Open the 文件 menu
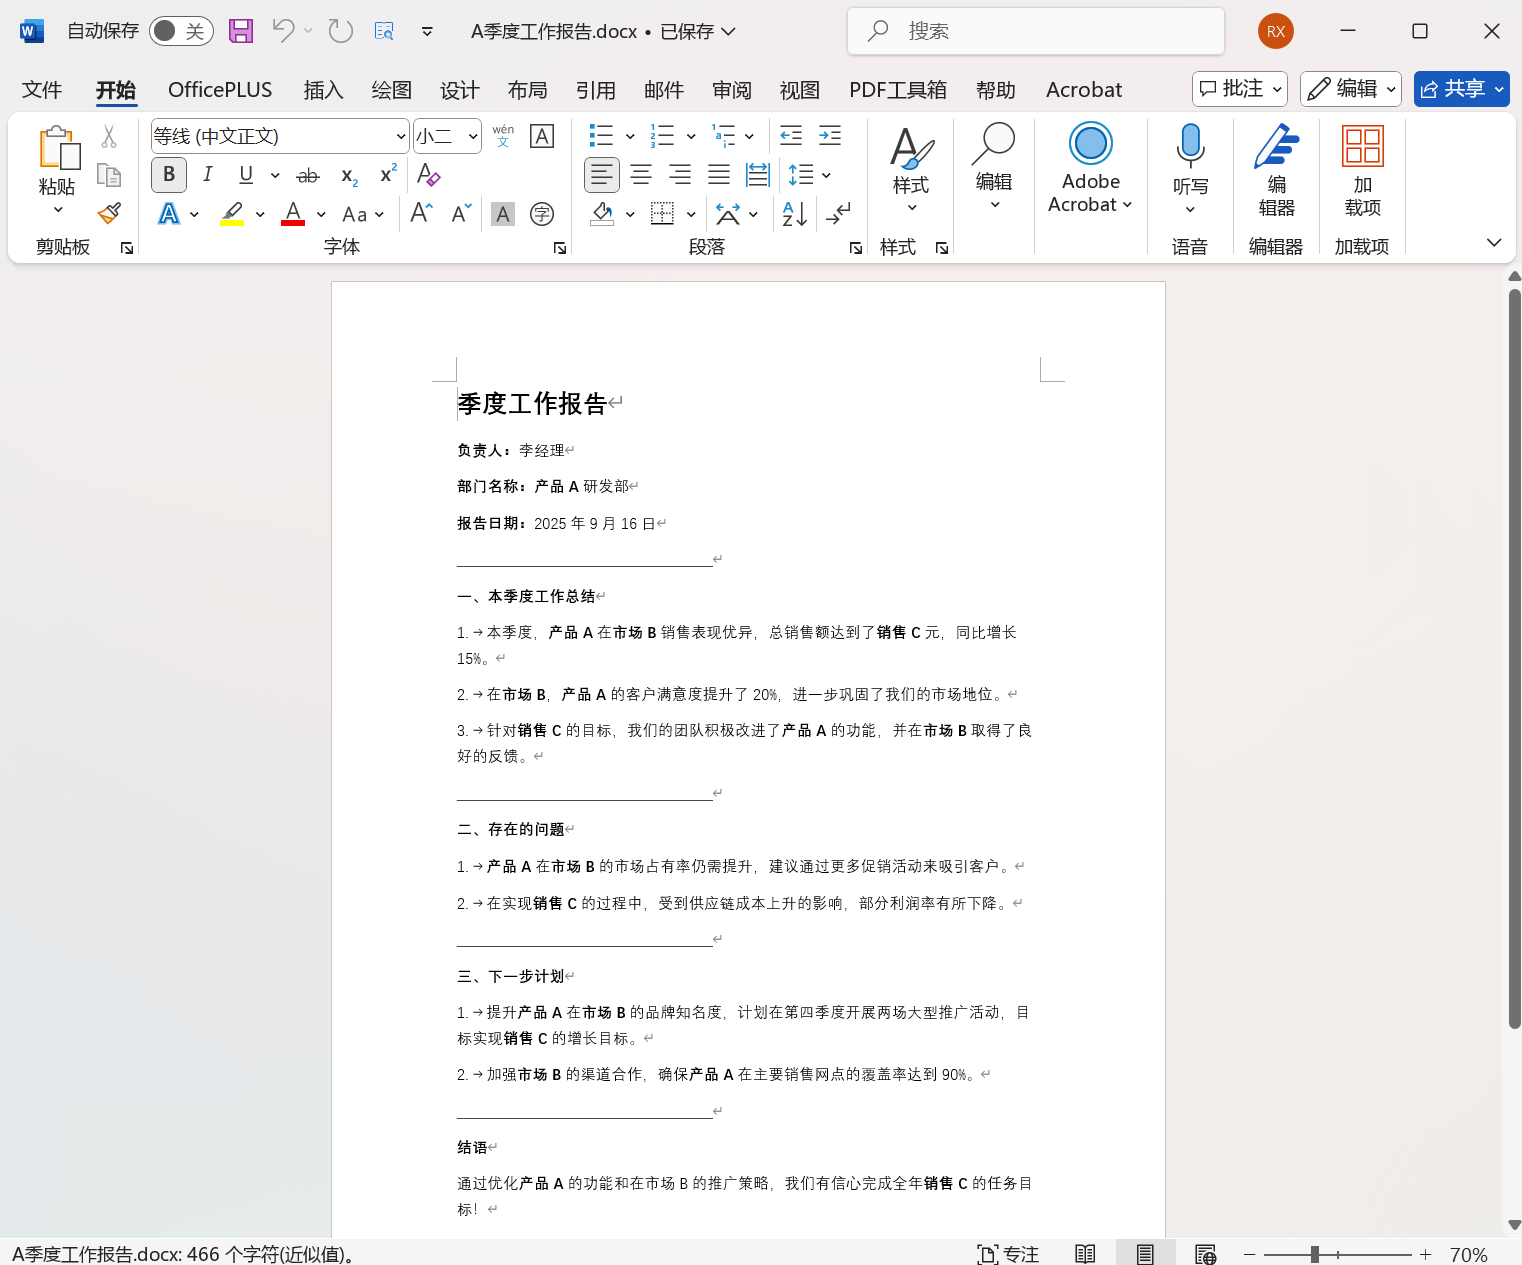This screenshot has height=1265, width=1522. click(42, 90)
